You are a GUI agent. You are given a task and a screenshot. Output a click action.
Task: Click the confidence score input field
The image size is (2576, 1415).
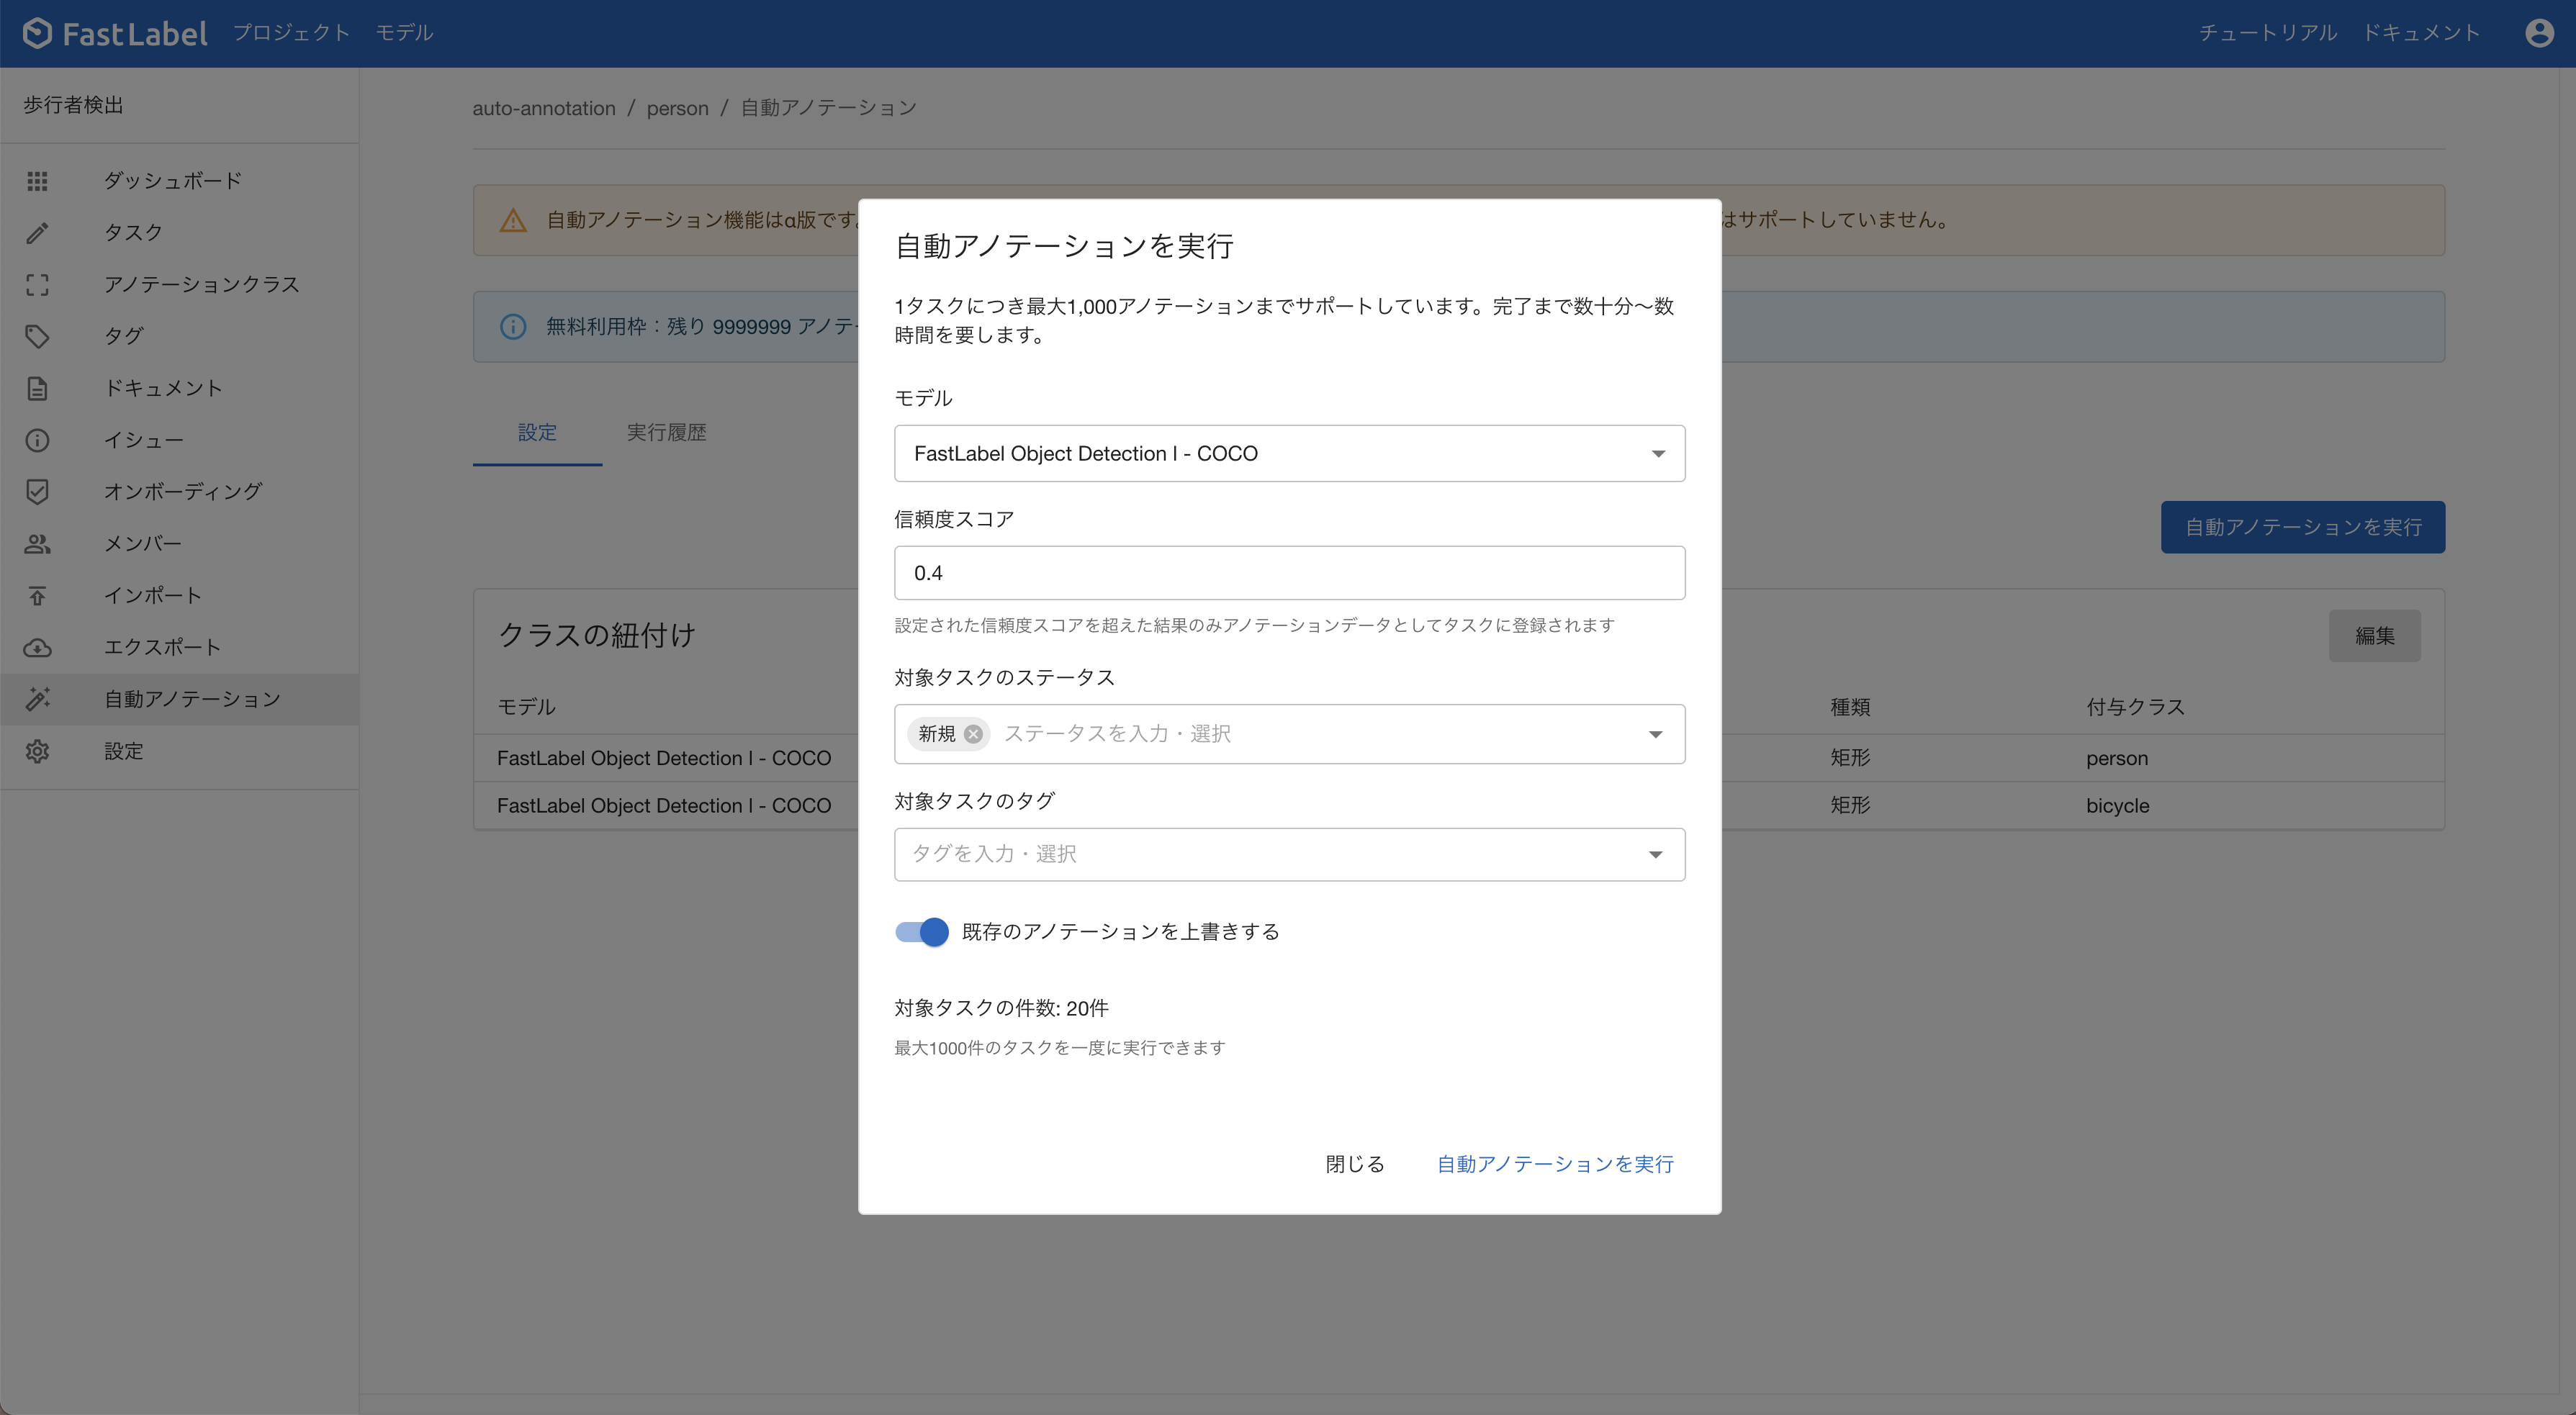click(1288, 573)
